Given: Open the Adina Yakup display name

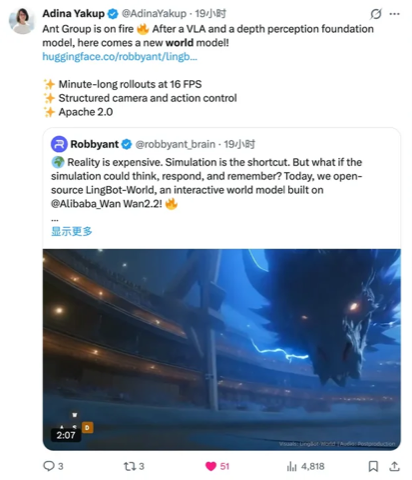Looking at the screenshot, I should point(73,14).
